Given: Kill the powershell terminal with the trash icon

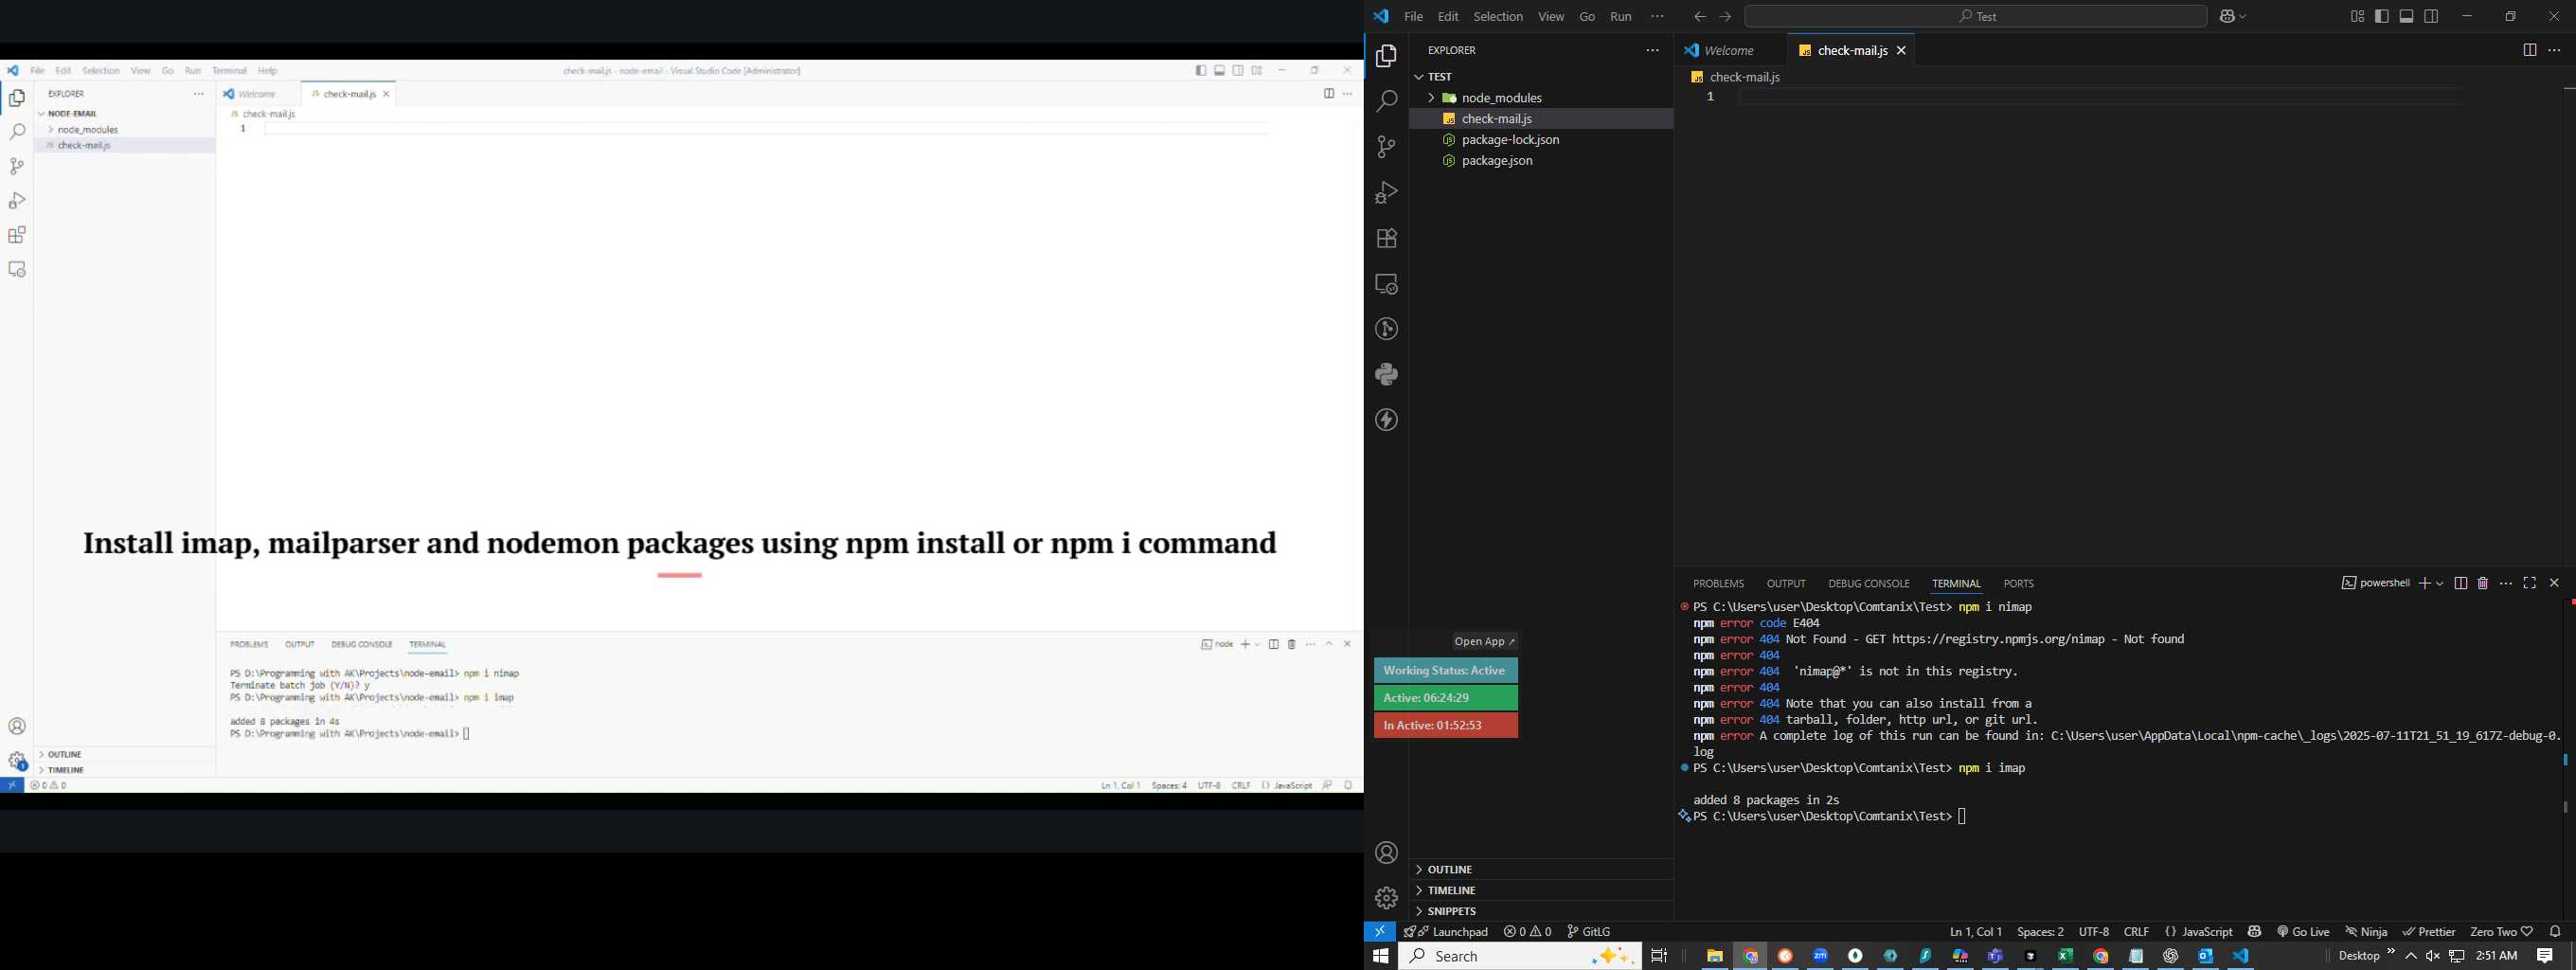Looking at the screenshot, I should pyautogui.click(x=2482, y=583).
